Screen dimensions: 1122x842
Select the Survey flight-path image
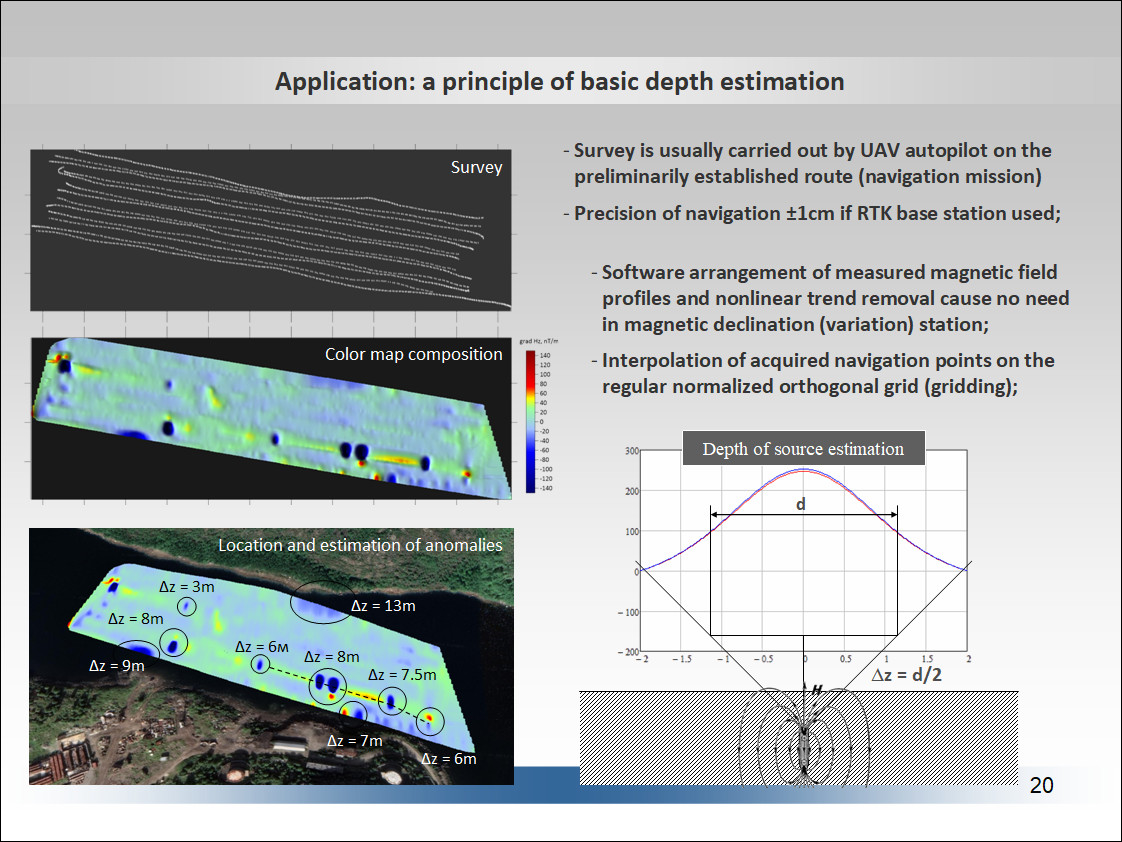tap(270, 230)
